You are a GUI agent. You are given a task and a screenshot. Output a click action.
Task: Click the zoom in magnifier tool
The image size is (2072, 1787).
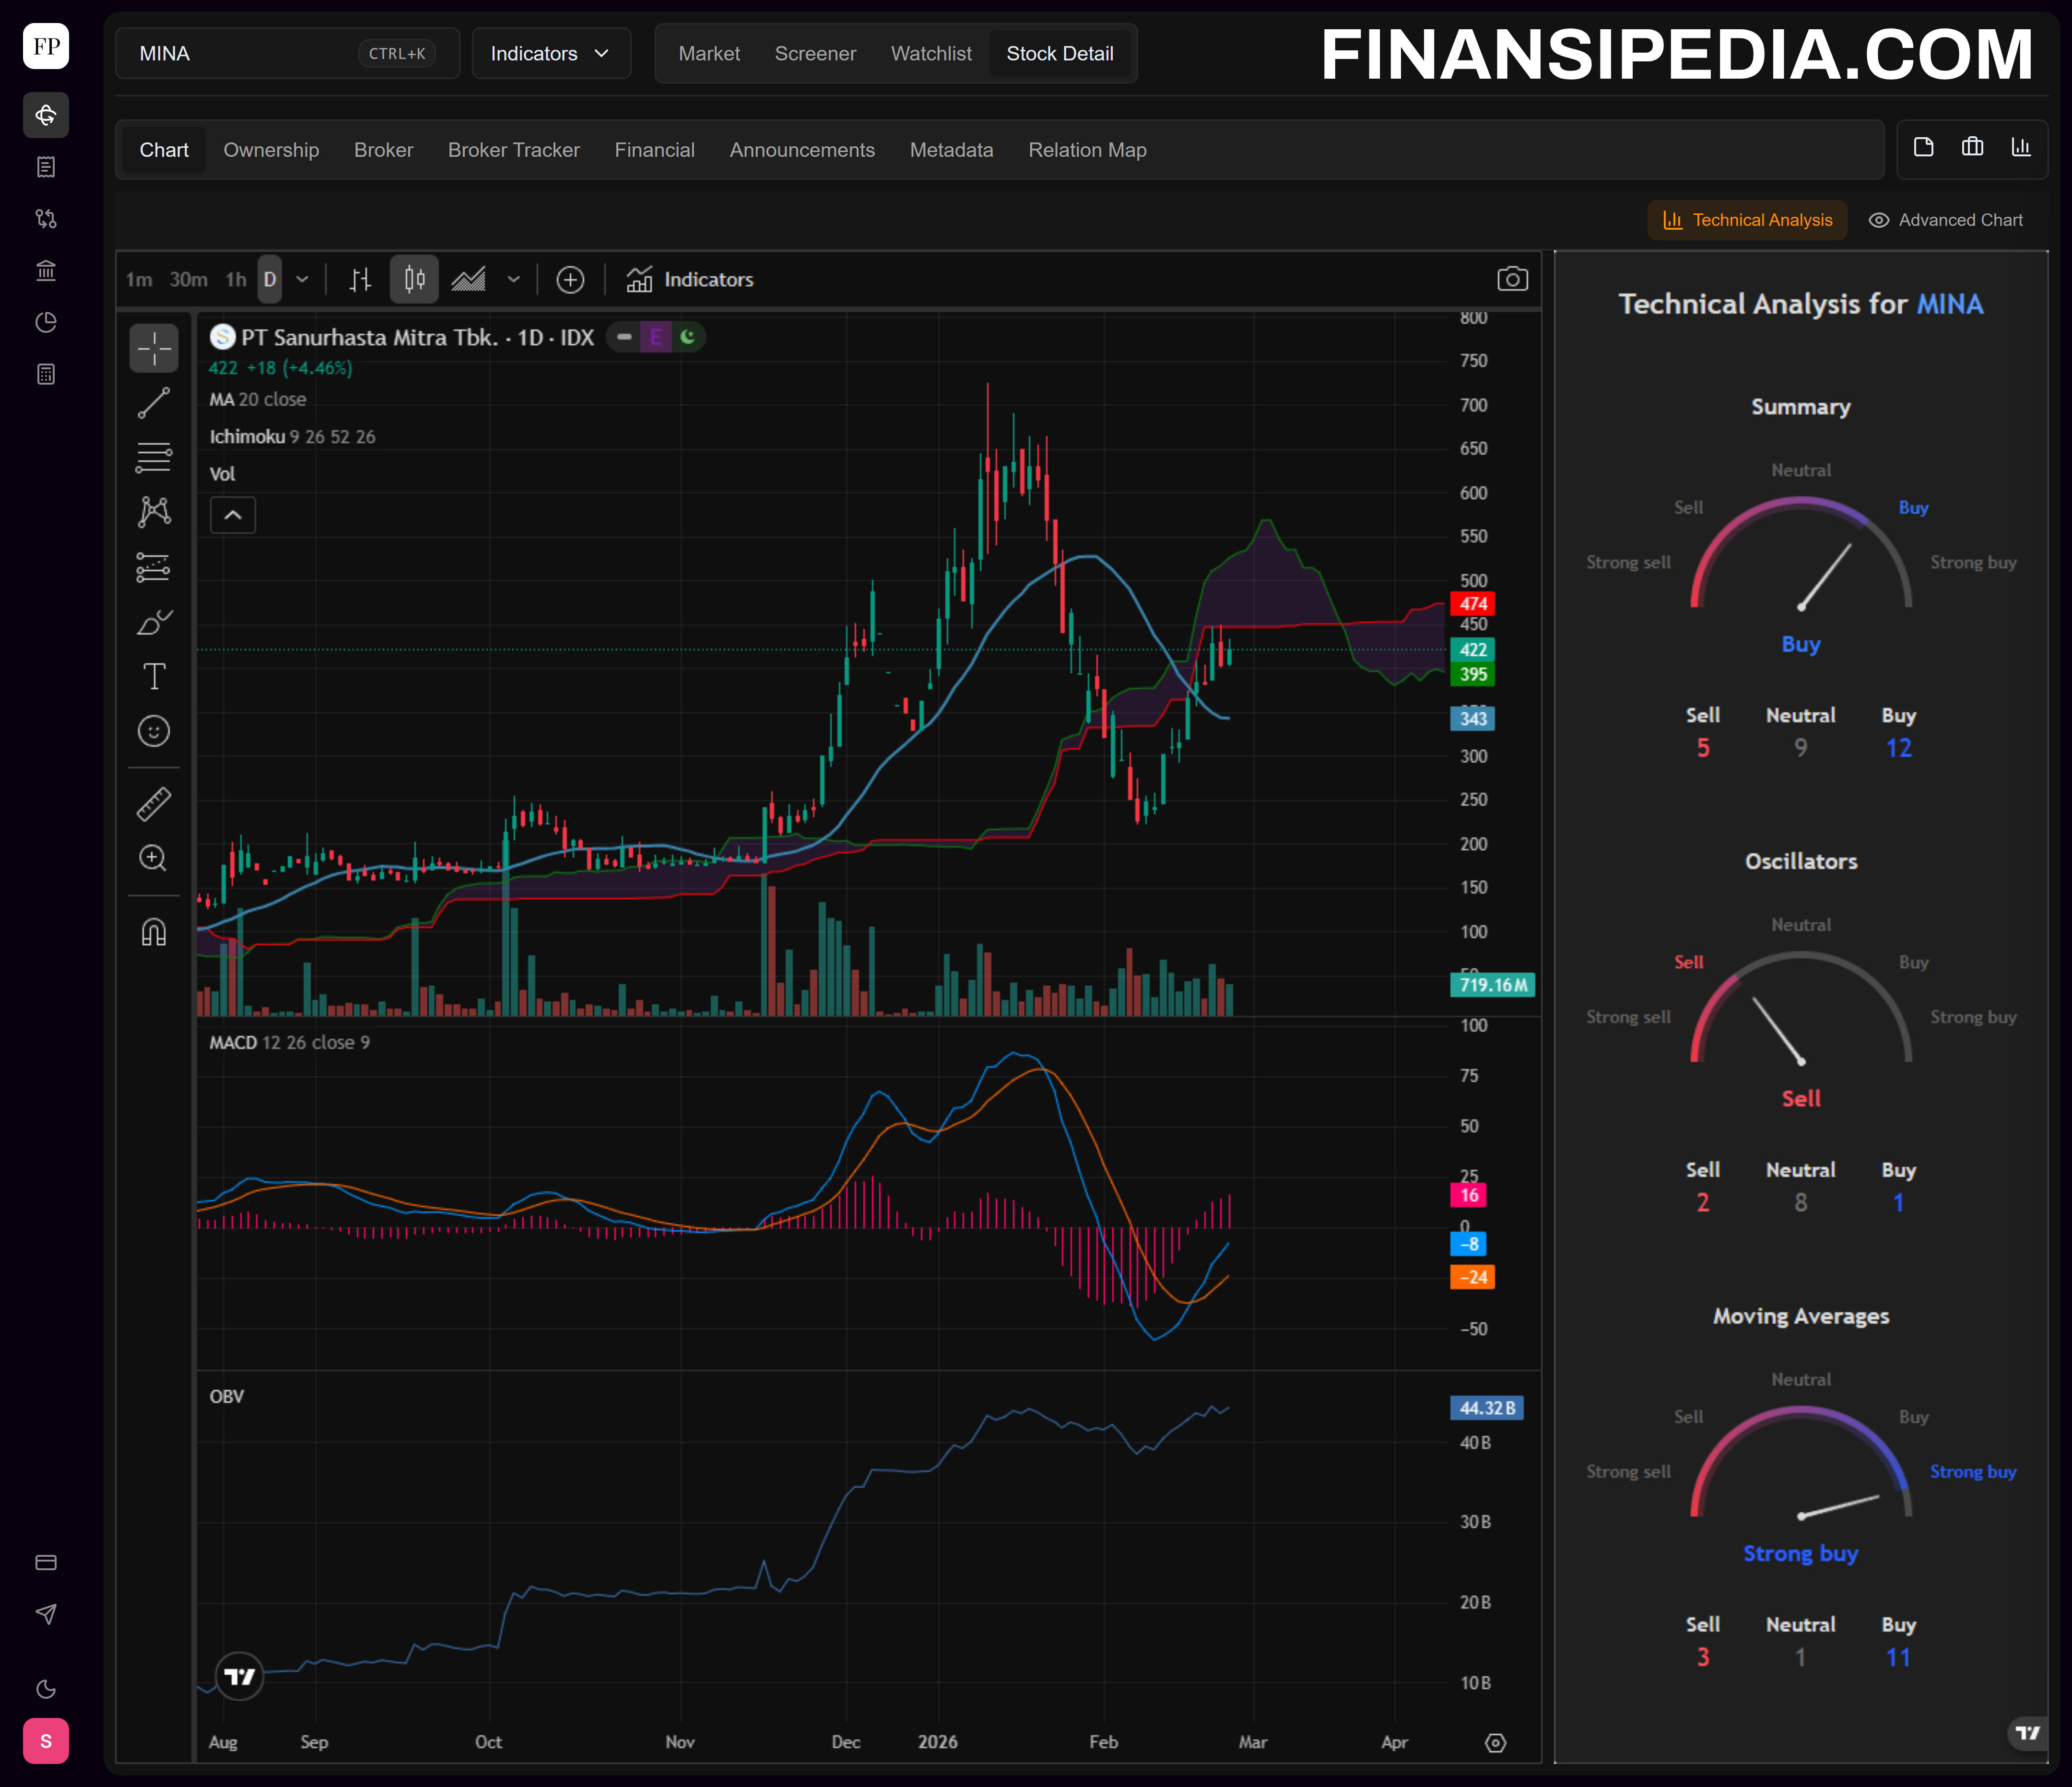(153, 858)
